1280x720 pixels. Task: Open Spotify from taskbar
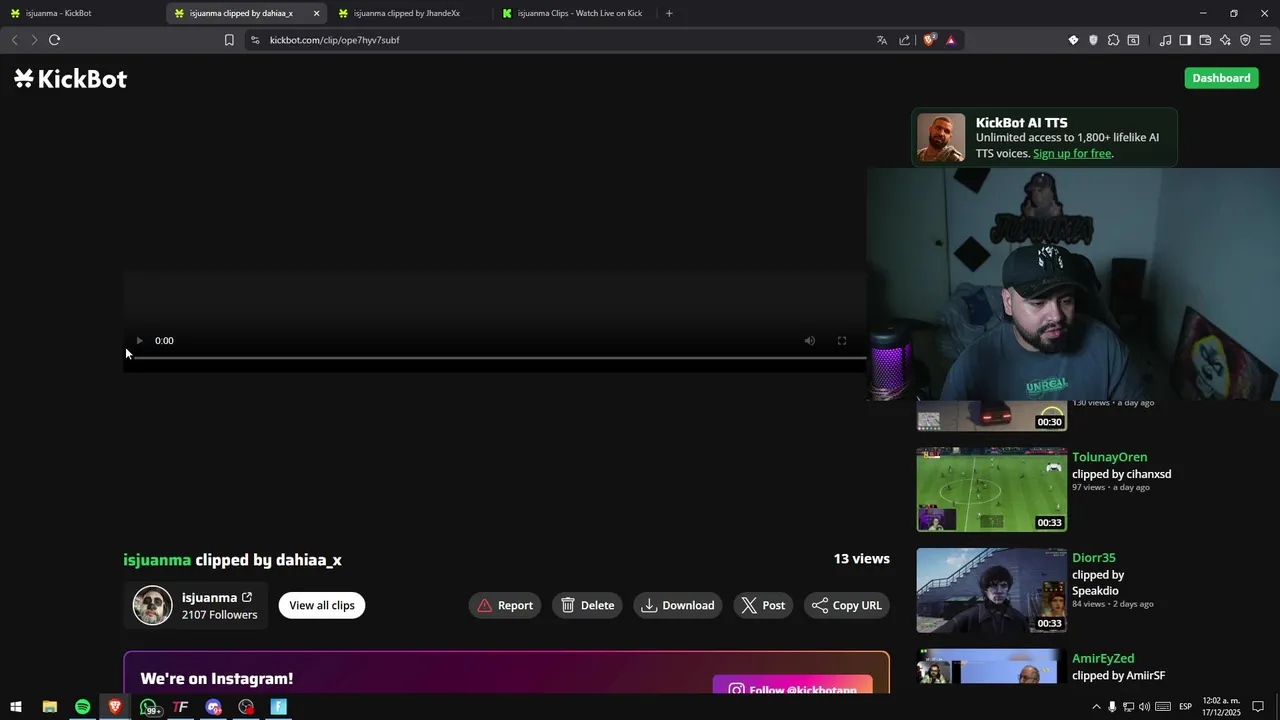[82, 707]
